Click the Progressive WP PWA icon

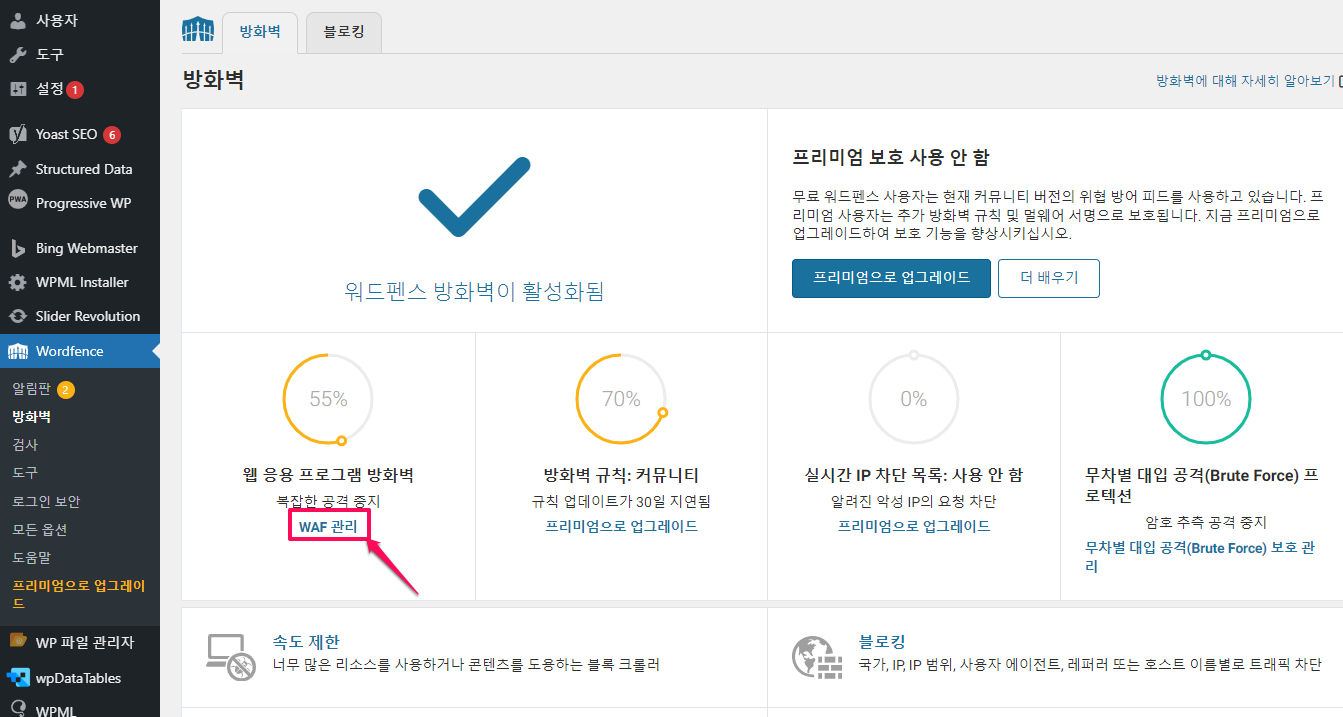[18, 200]
